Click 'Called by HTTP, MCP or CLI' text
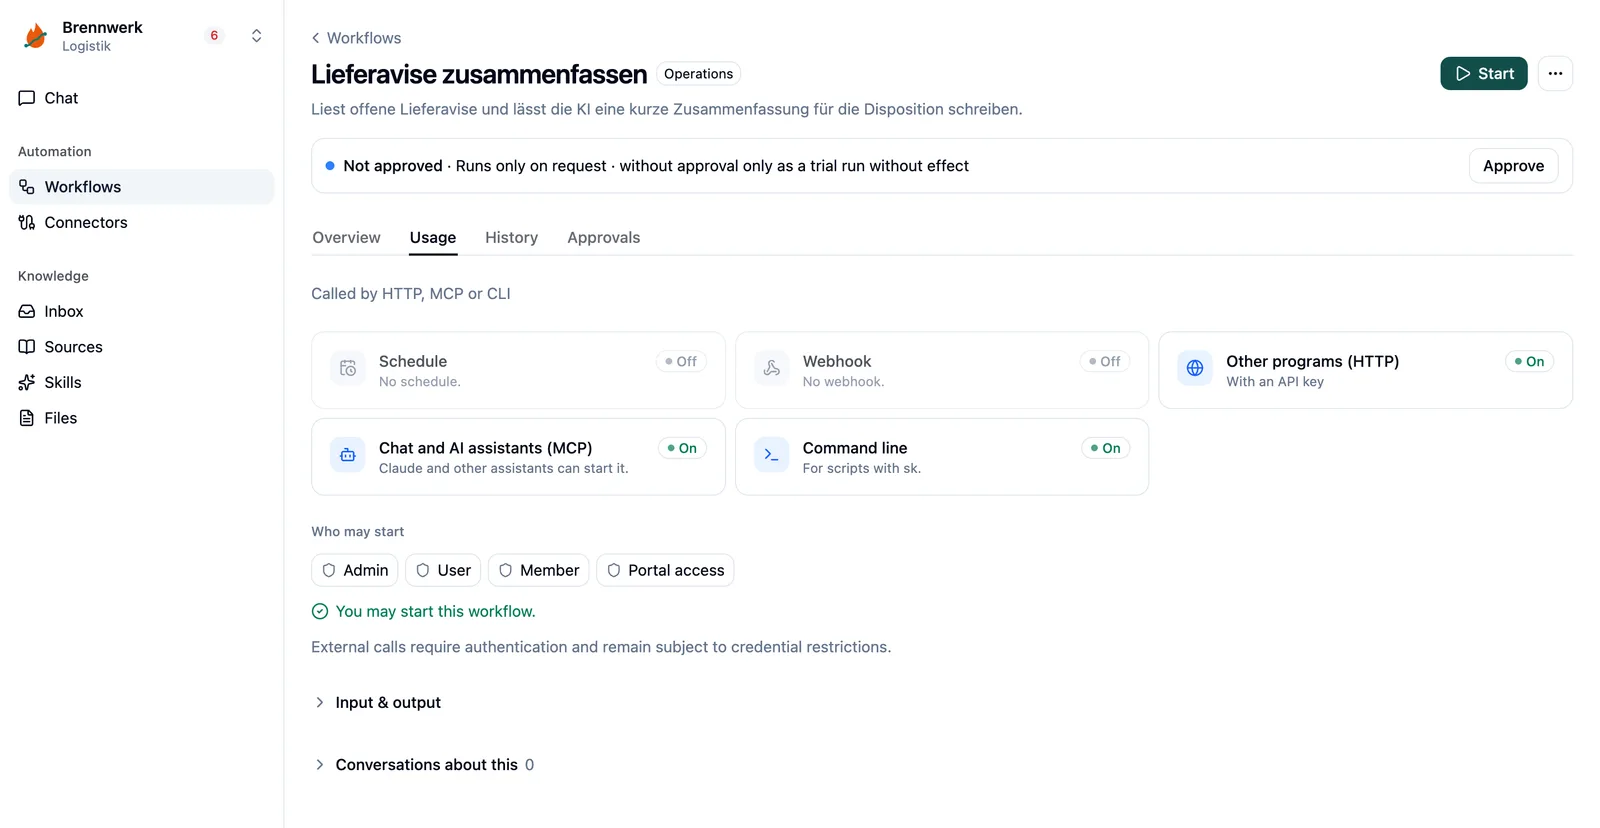Image resolution: width=1600 pixels, height=828 pixels. point(411,294)
